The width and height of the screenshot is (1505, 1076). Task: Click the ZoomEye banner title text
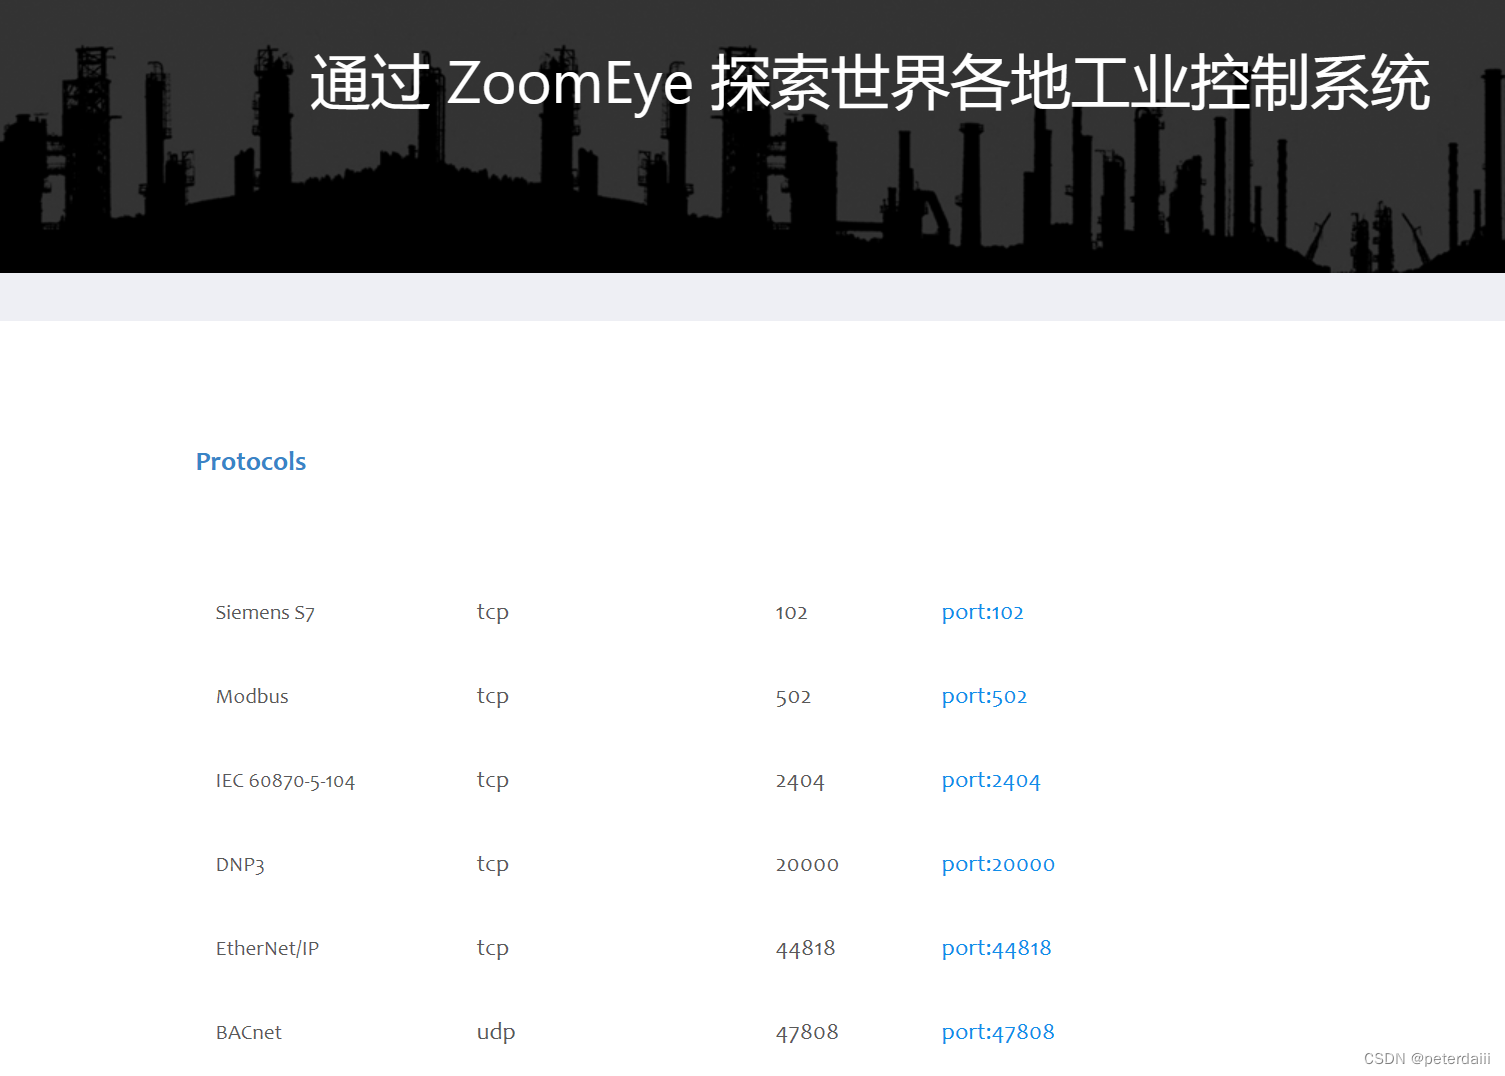pyautogui.click(x=870, y=83)
